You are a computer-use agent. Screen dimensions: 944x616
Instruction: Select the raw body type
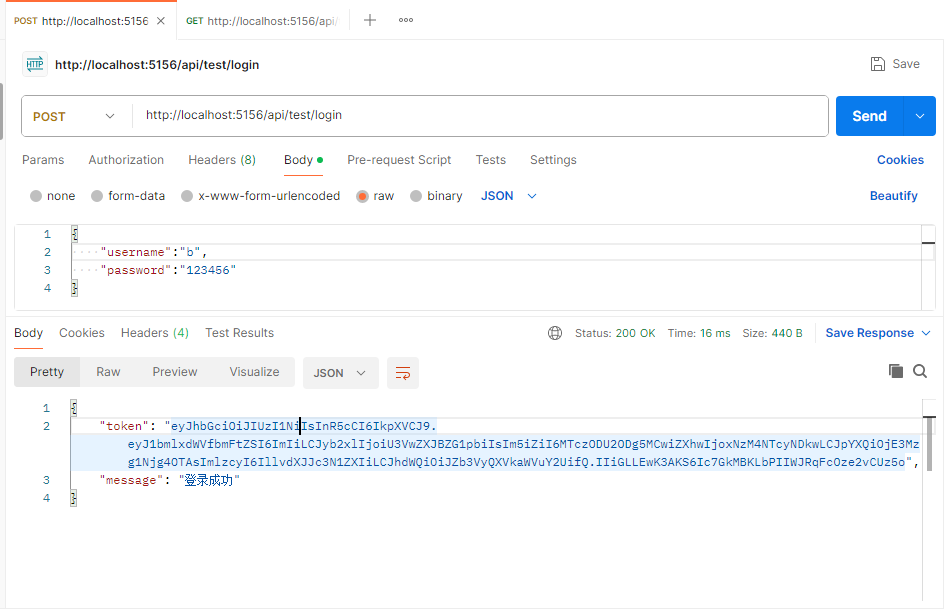(375, 196)
